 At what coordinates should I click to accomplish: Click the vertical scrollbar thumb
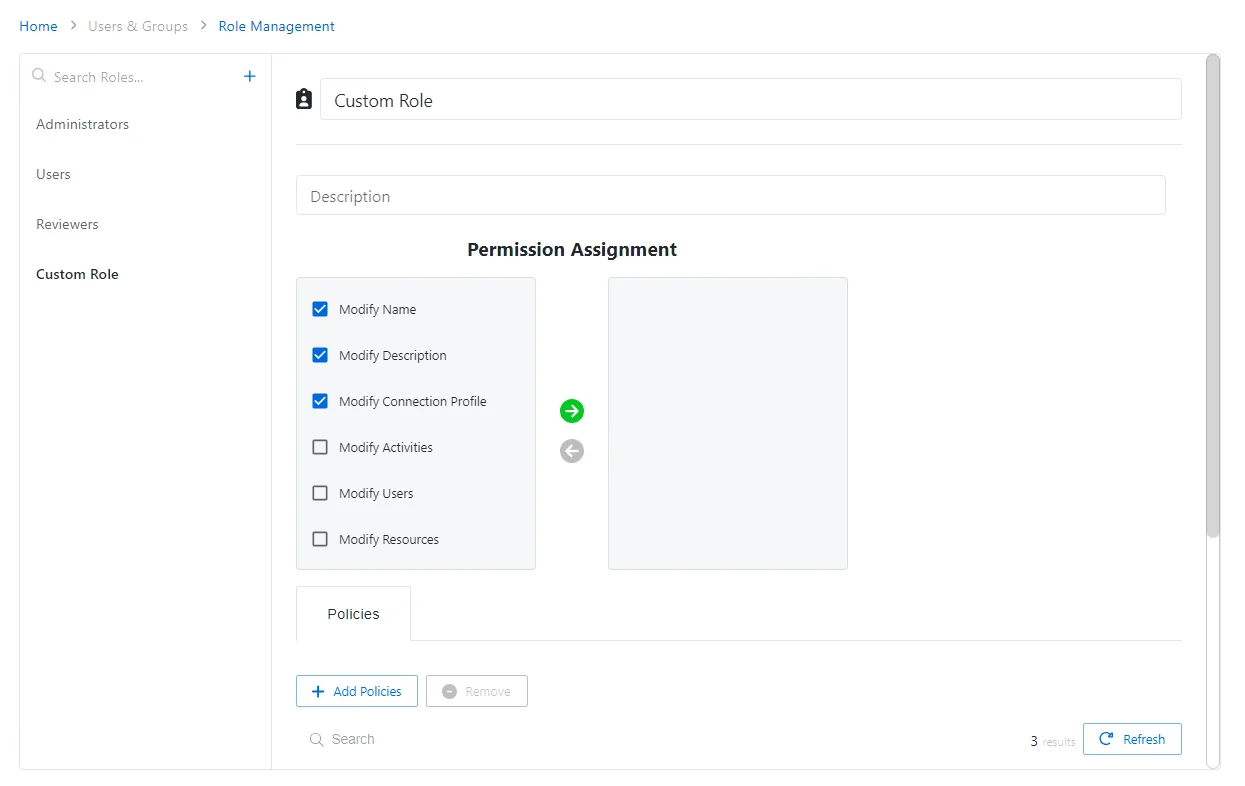pos(1213,296)
